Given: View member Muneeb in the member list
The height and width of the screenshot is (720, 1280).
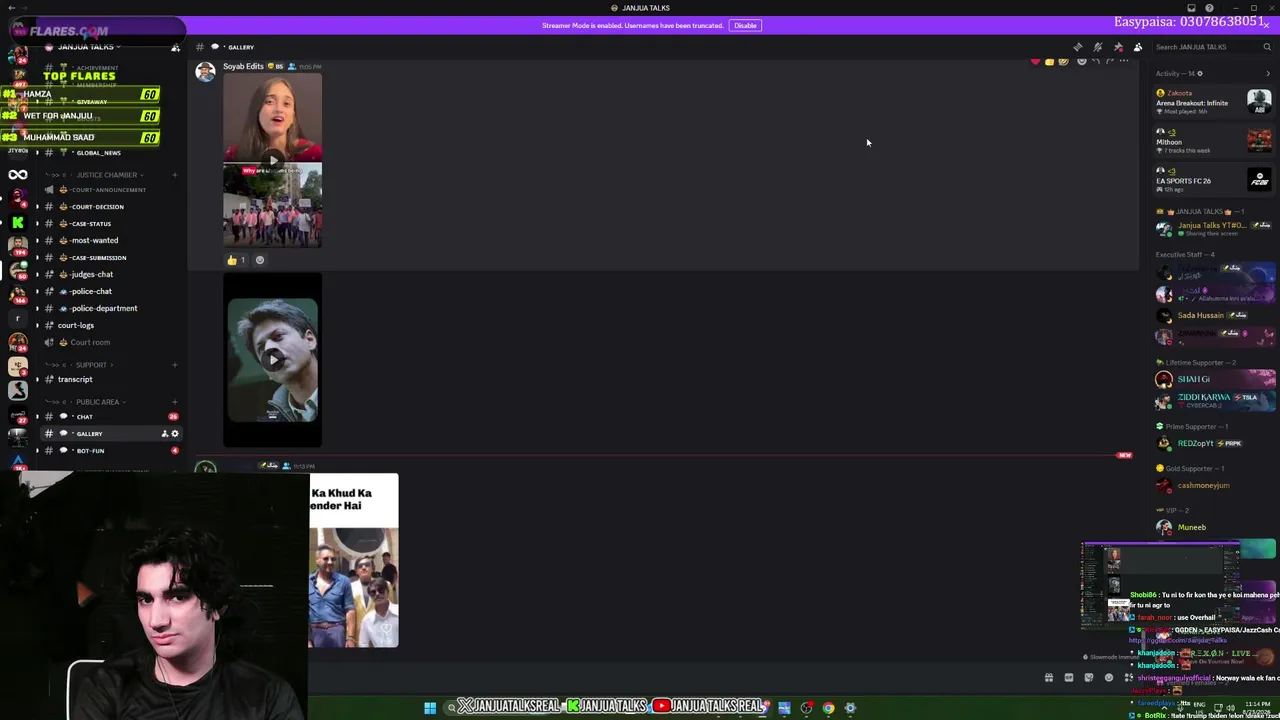Looking at the screenshot, I should tap(1214, 527).
